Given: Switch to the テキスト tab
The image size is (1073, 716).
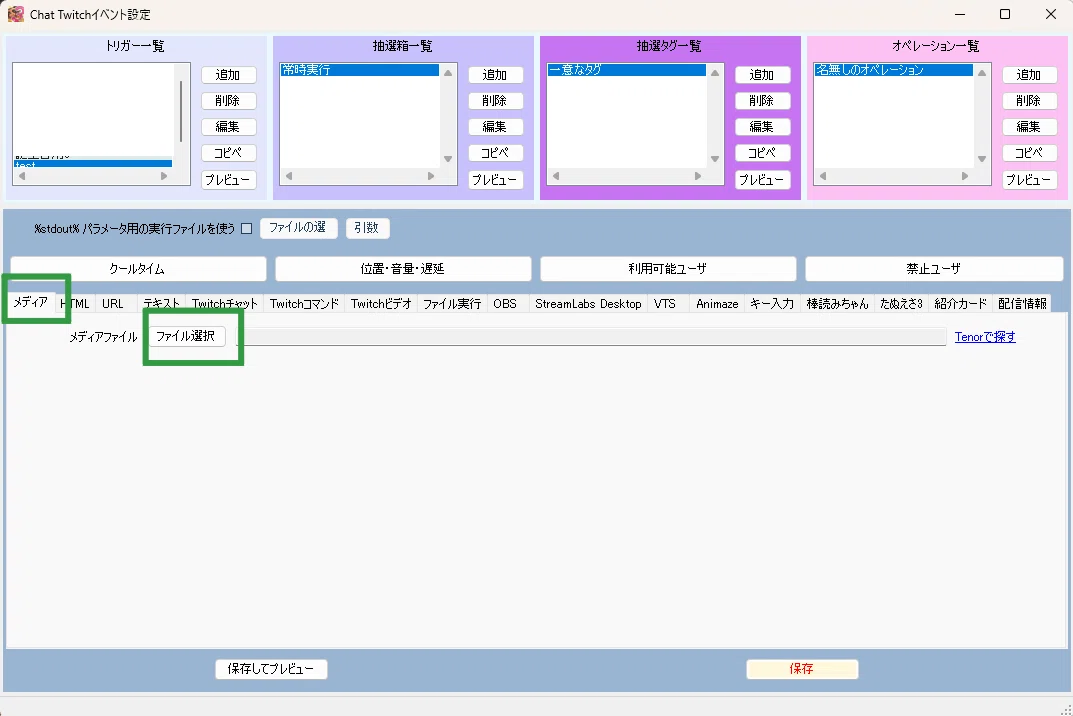Looking at the screenshot, I should click(x=161, y=303).
